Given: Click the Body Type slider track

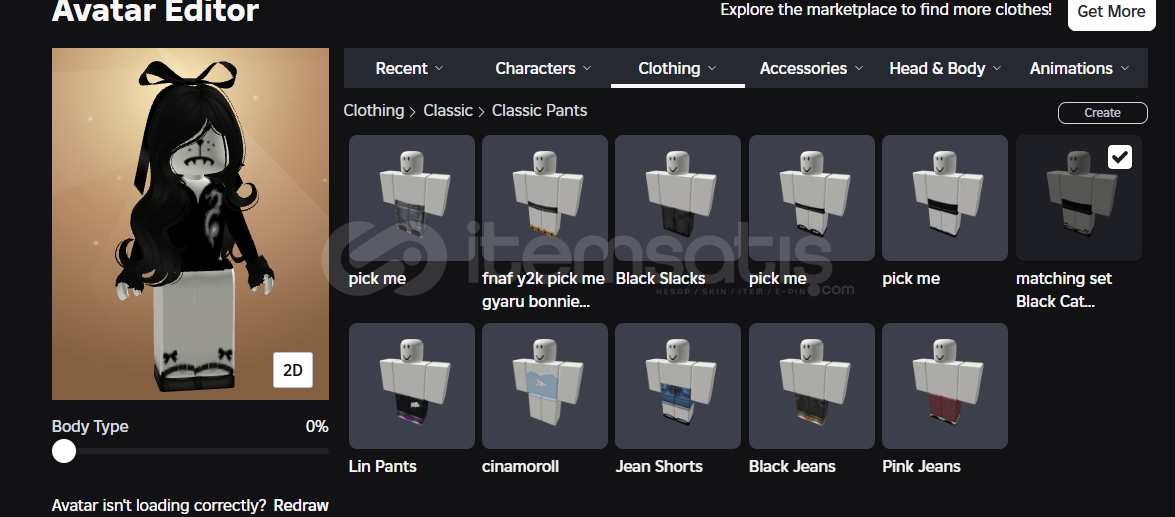Looking at the screenshot, I should click(x=190, y=451).
